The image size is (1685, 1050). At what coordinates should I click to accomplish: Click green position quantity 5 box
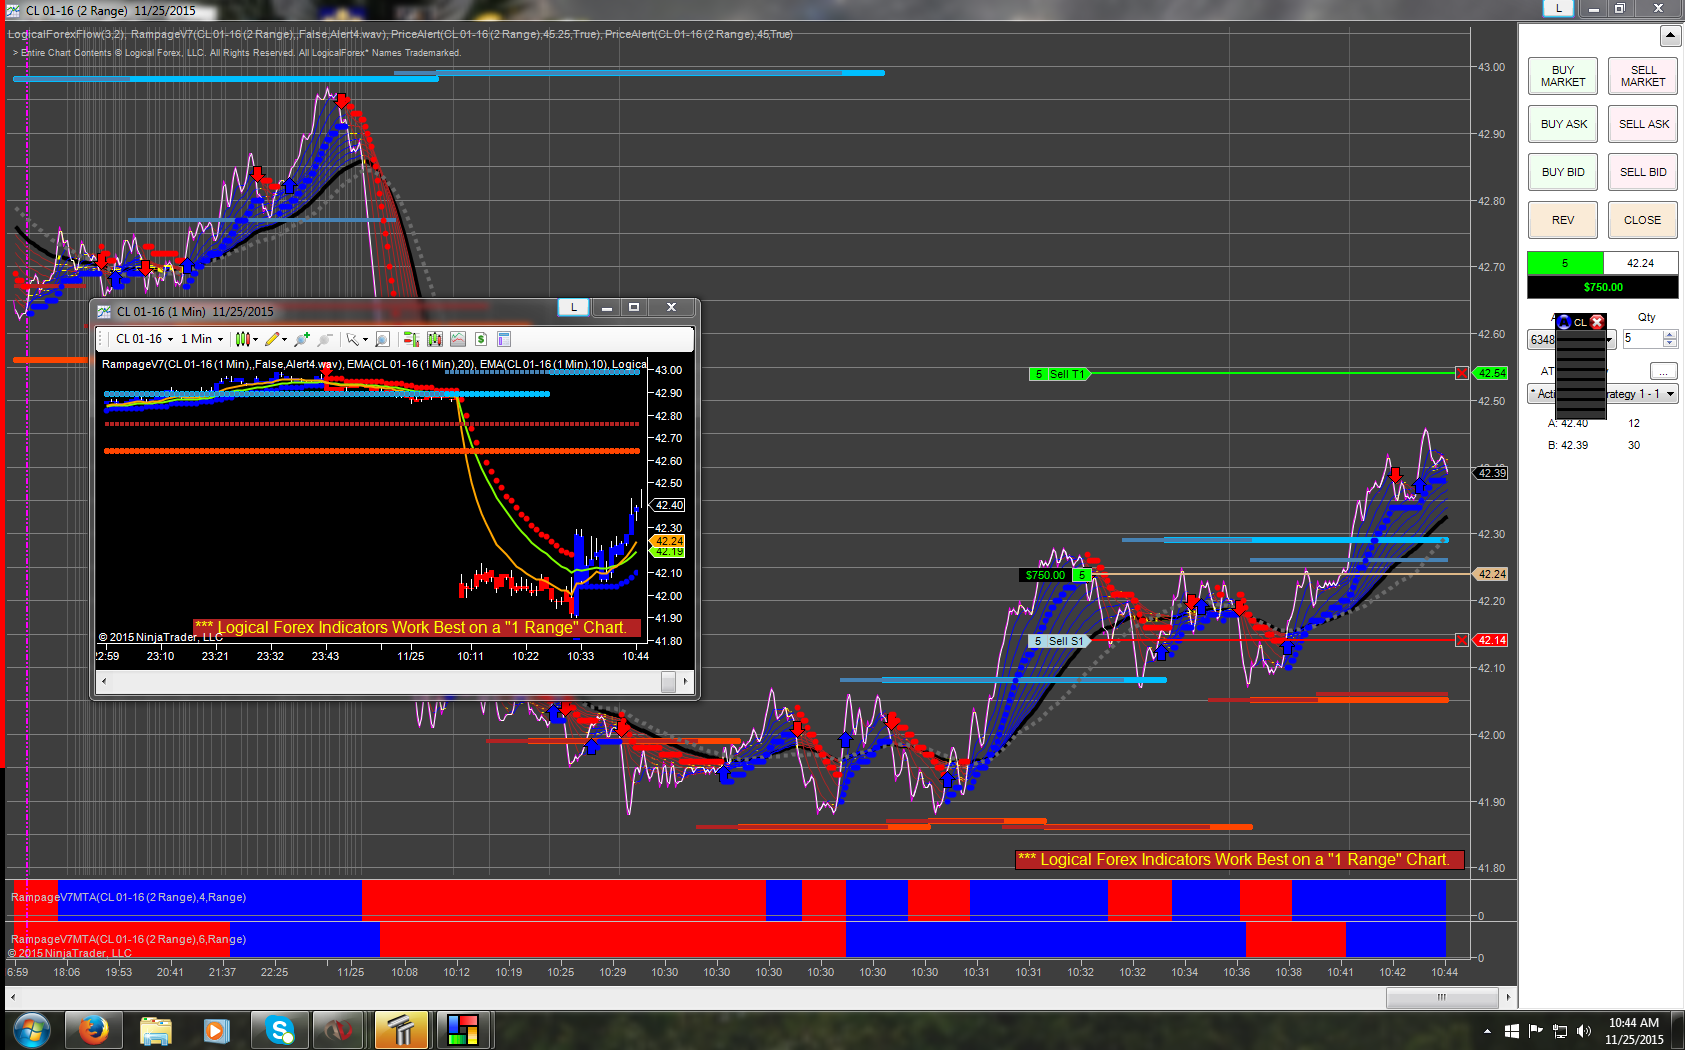tap(1565, 263)
